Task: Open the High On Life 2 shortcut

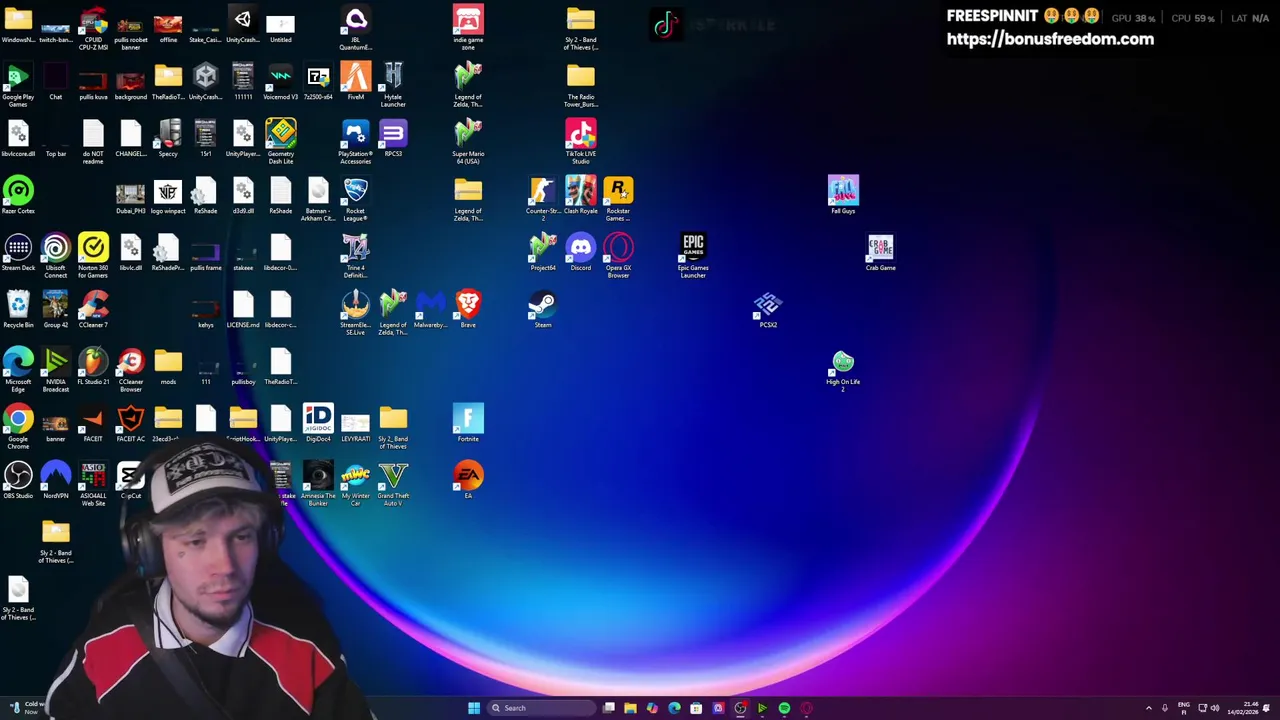Action: point(843,370)
